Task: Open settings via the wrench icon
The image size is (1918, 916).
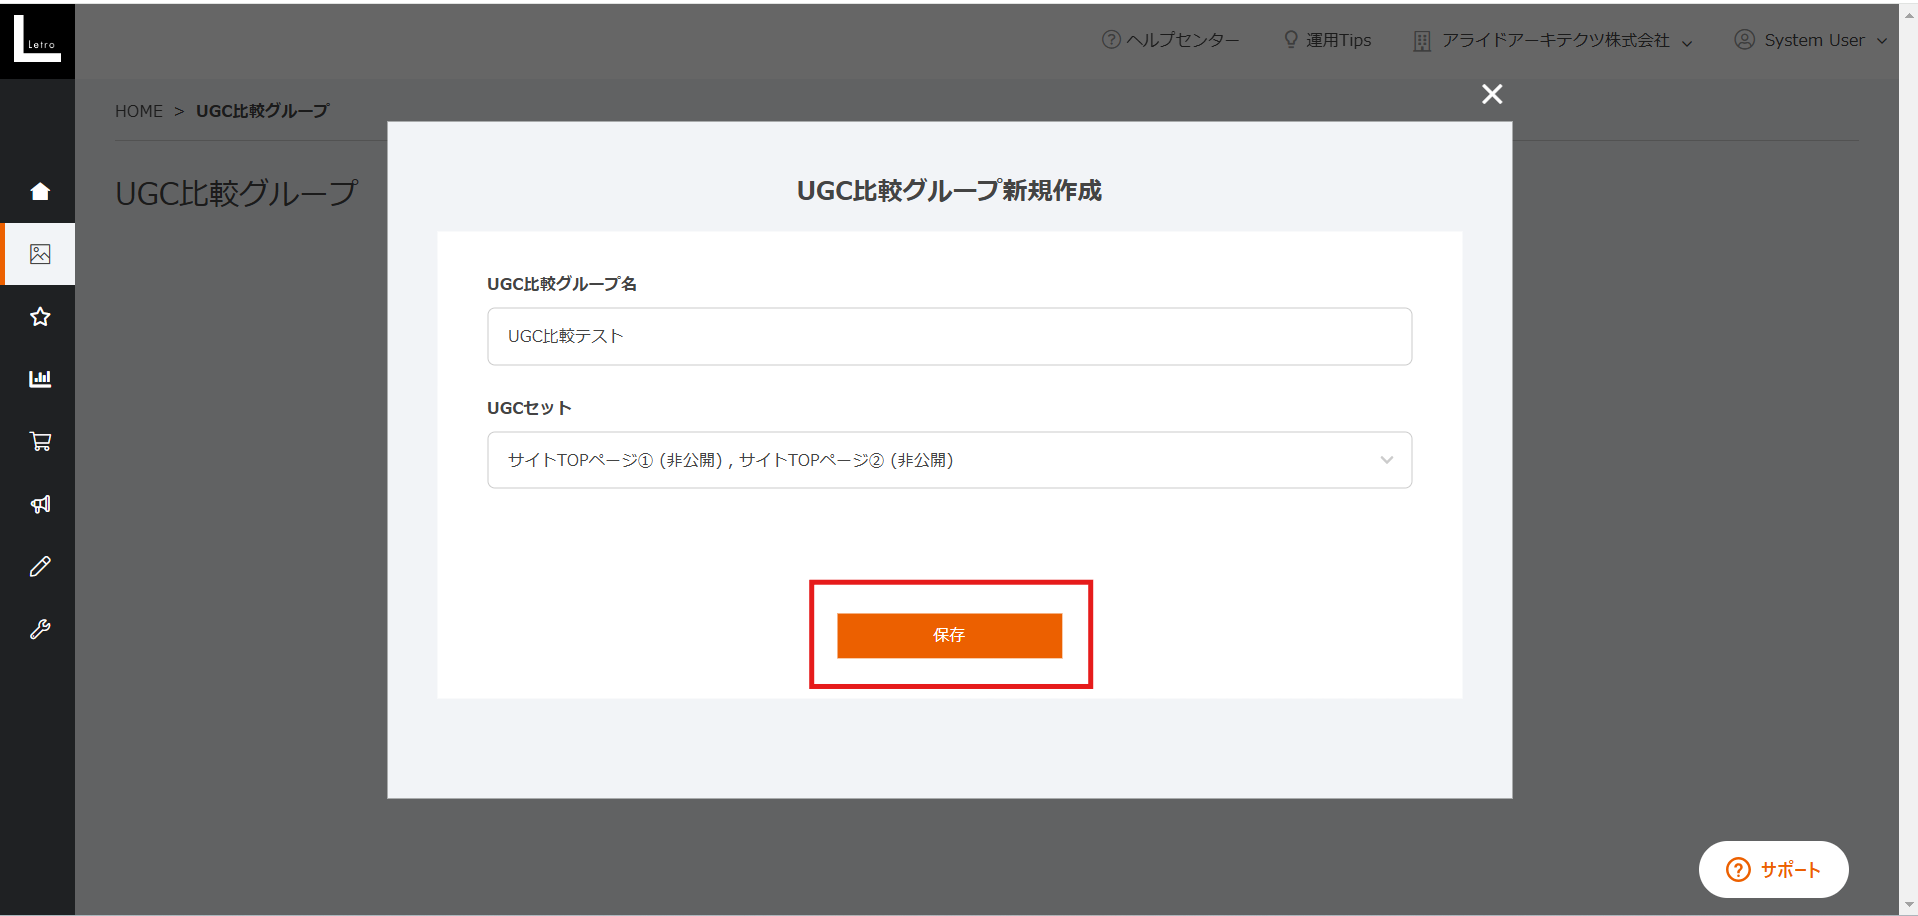Action: click(x=39, y=629)
